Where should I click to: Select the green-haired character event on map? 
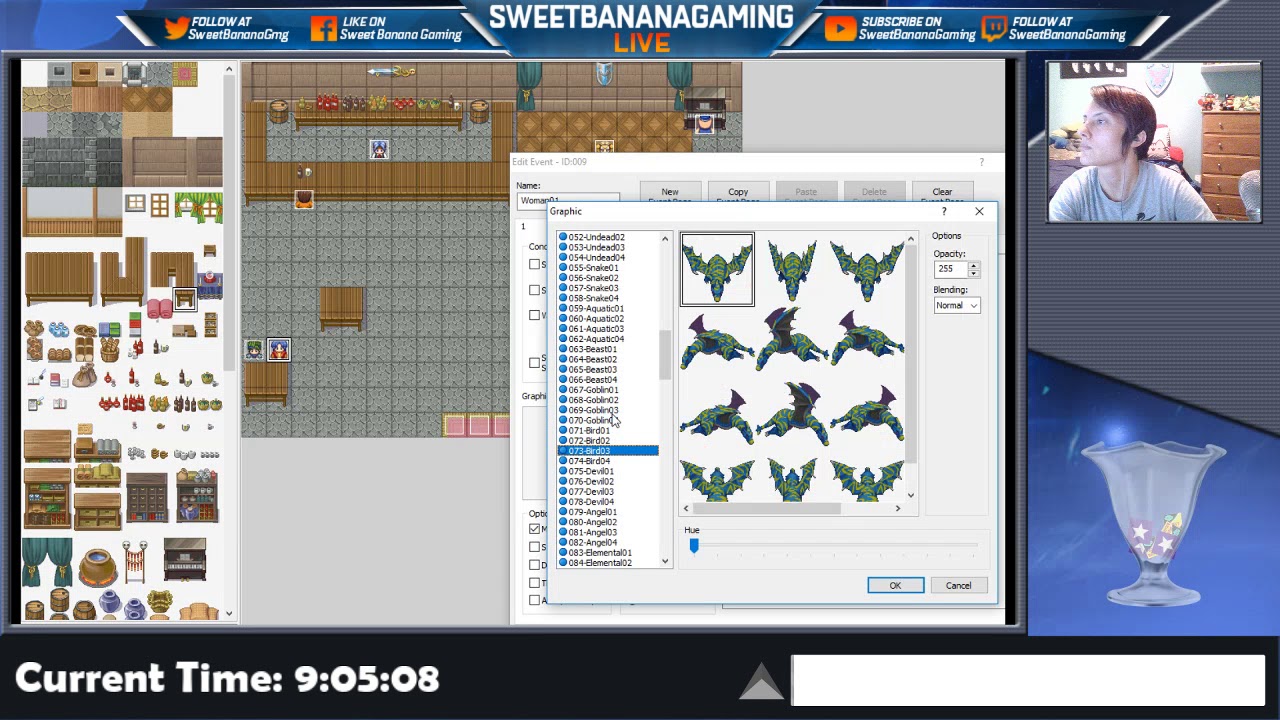click(255, 350)
